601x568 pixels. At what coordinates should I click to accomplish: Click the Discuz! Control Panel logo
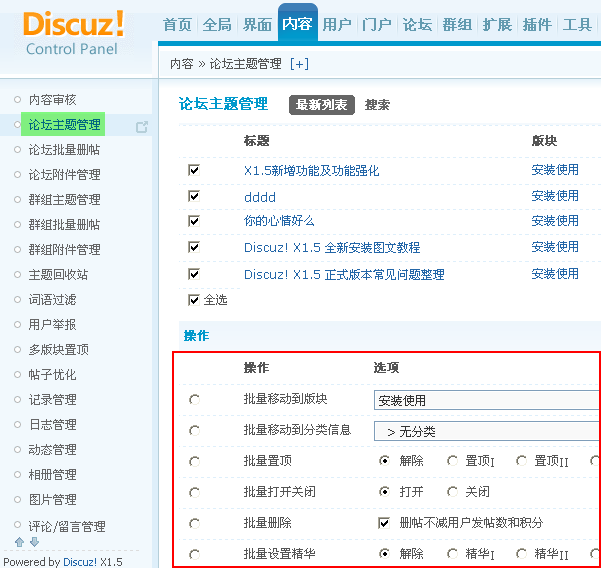click(73, 31)
